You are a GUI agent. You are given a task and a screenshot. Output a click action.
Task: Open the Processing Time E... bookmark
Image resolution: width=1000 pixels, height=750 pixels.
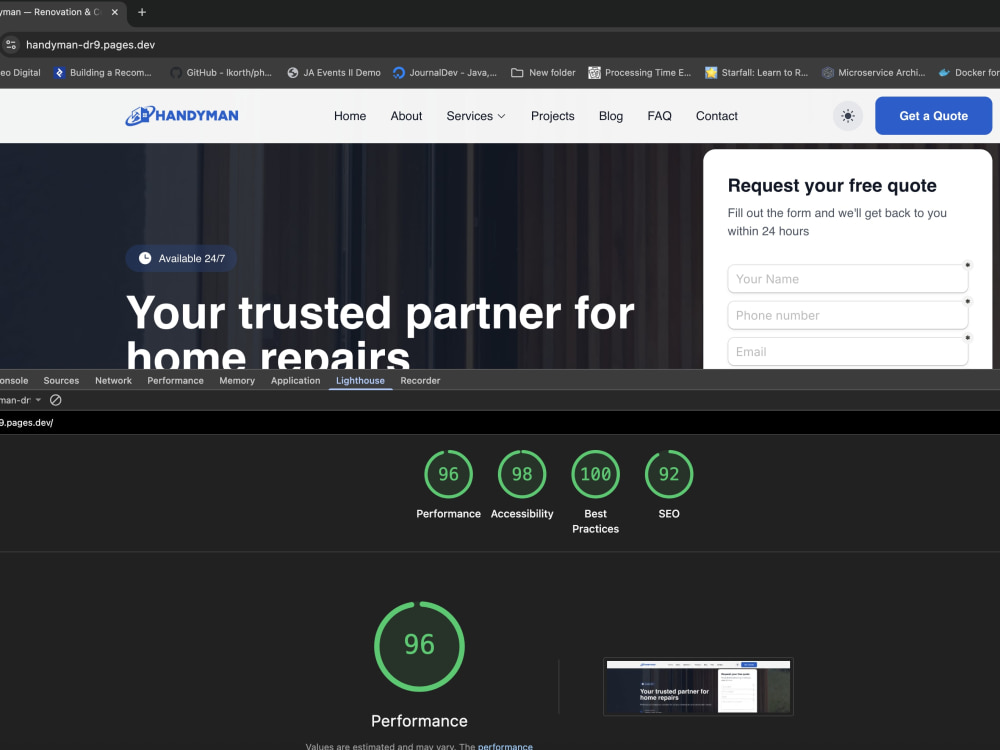[640, 73]
